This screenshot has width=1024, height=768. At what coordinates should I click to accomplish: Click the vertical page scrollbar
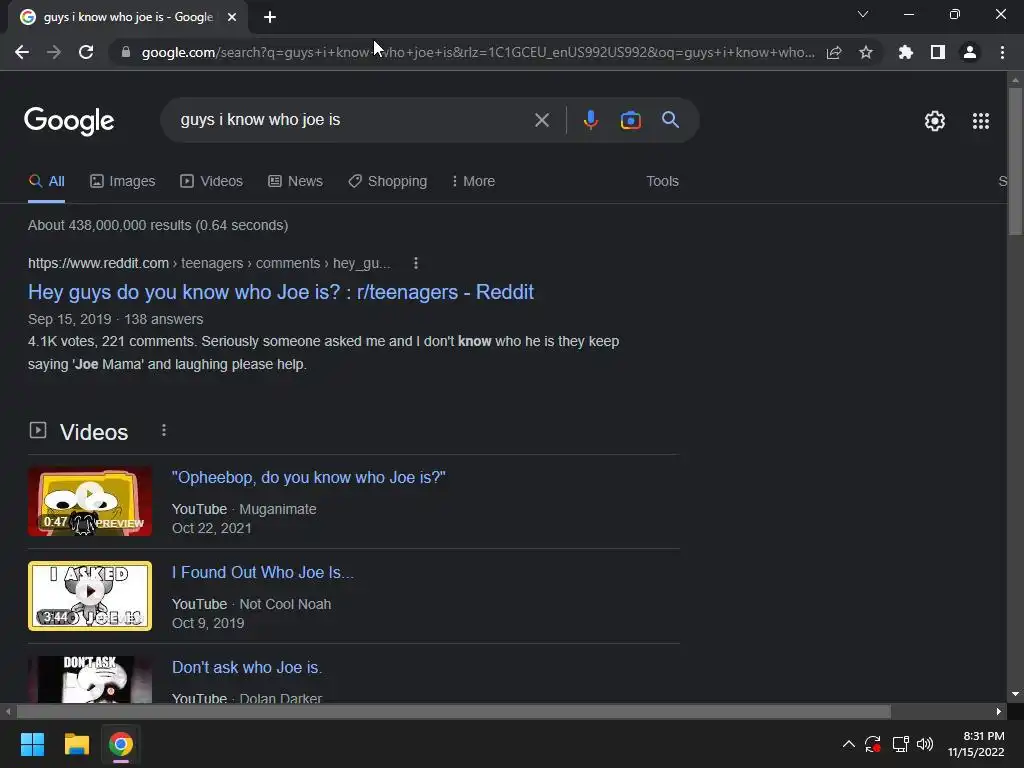pos(1015,160)
